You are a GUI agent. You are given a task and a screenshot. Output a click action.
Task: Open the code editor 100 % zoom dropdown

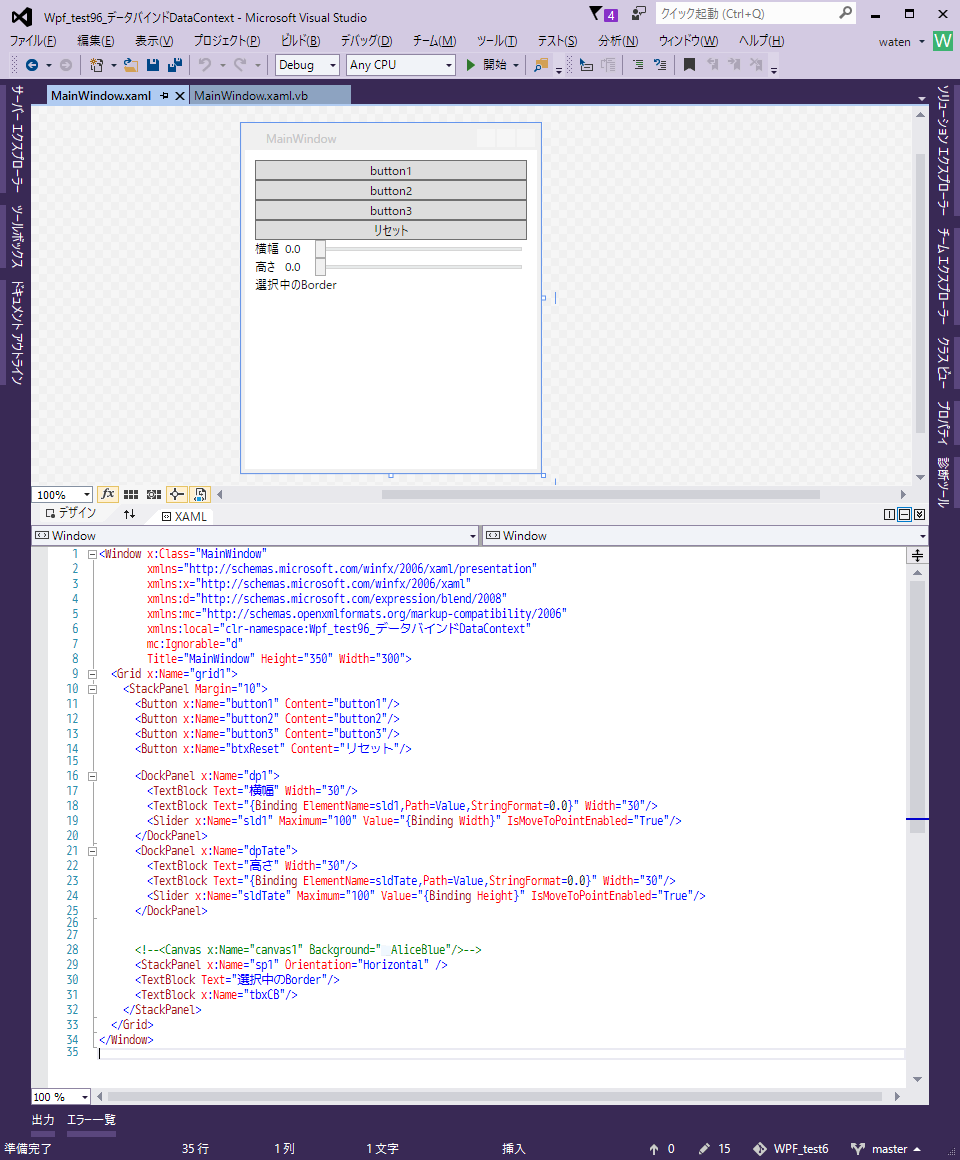[61, 1096]
